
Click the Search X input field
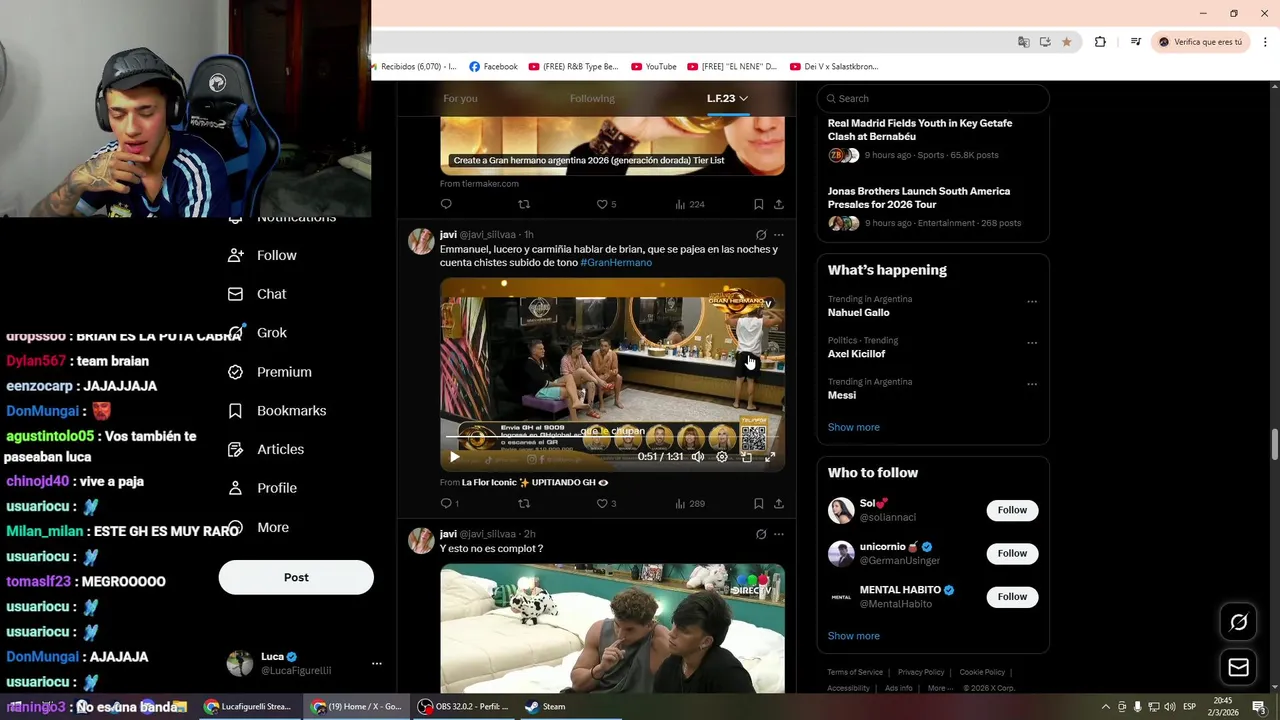coord(933,98)
